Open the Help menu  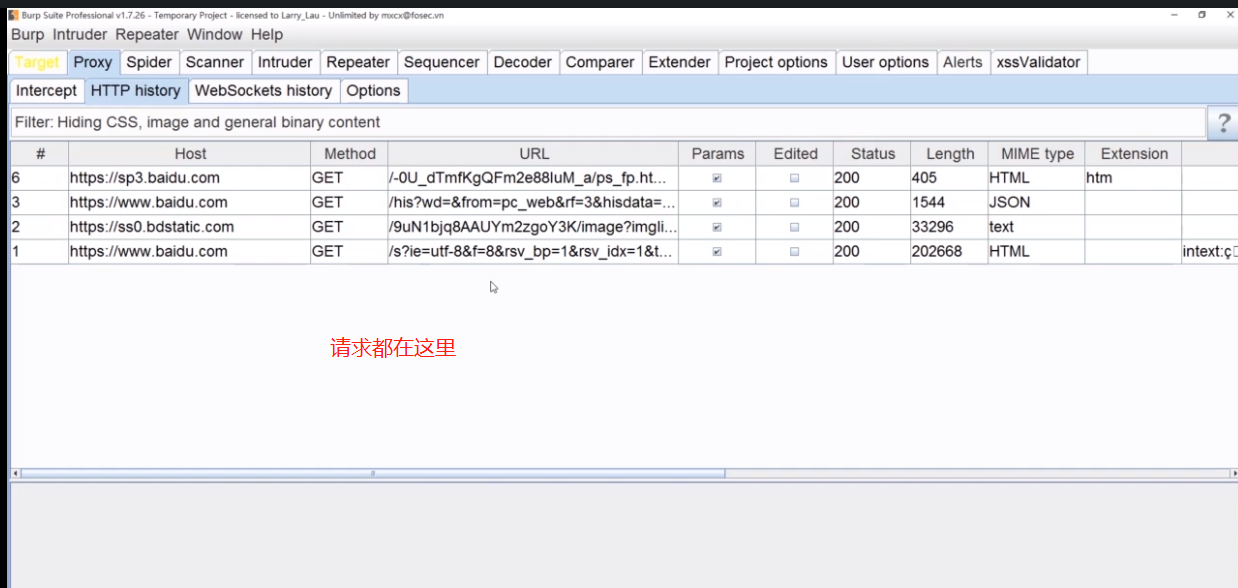267,35
